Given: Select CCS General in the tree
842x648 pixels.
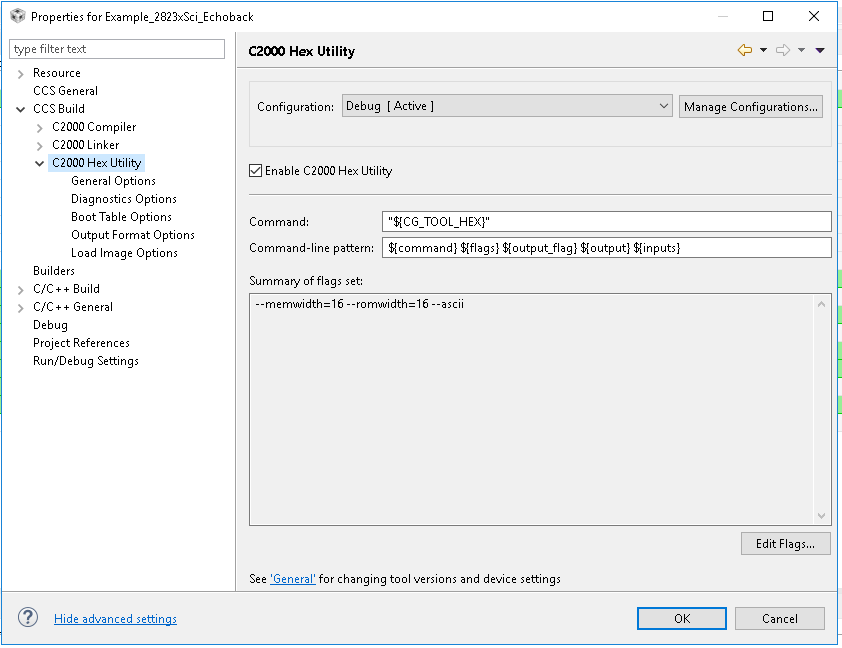Looking at the screenshot, I should pyautogui.click(x=66, y=91).
